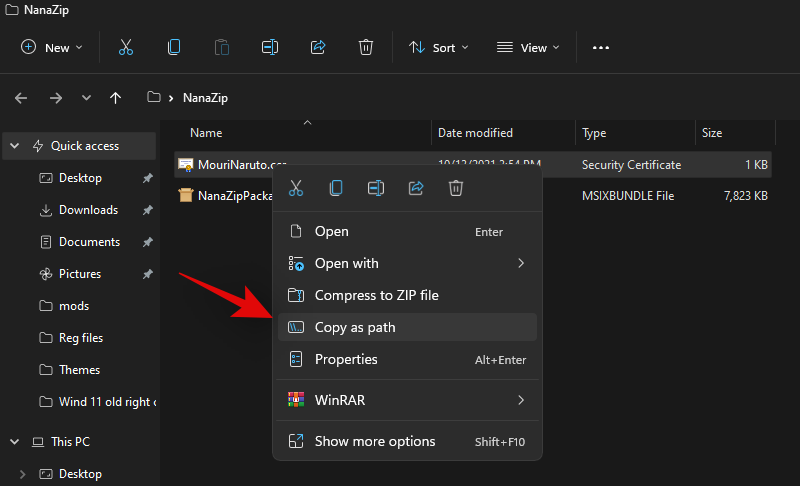Open the New item dropdown
Viewport: 800px width, 486px height.
click(x=52, y=47)
